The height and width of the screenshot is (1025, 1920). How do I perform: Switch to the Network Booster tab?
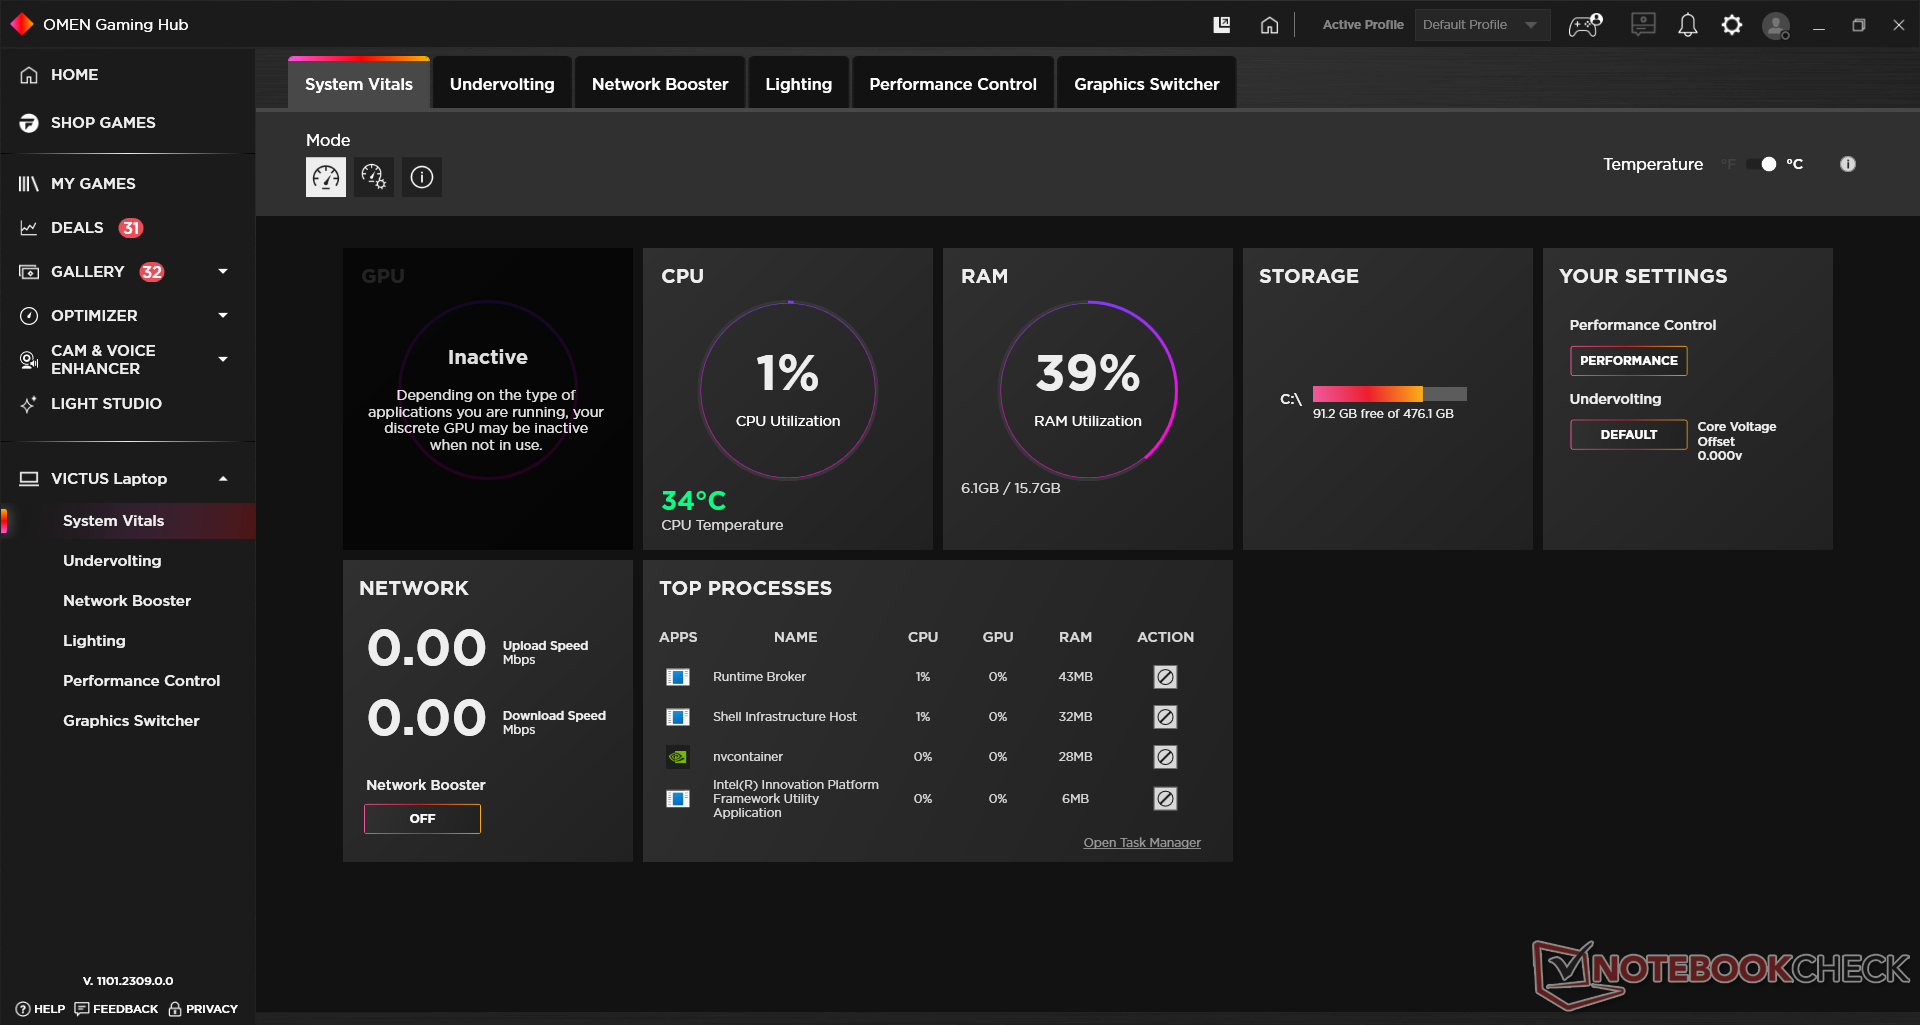point(660,84)
